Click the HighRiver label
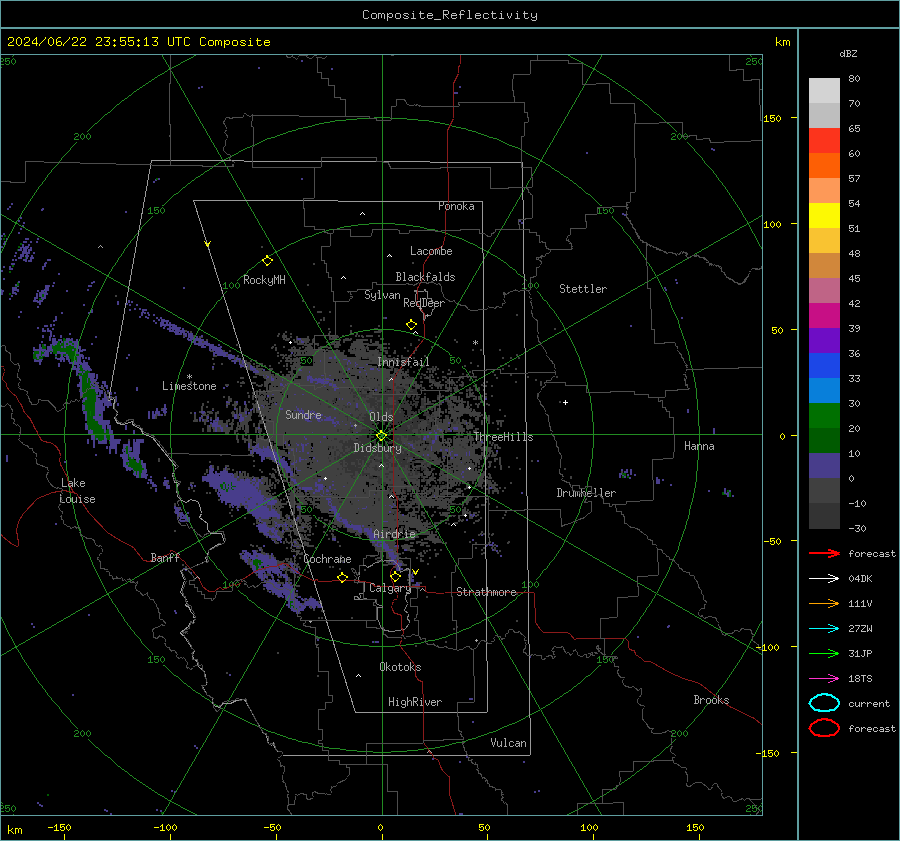Screen dimensions: 900x841 point(415,702)
